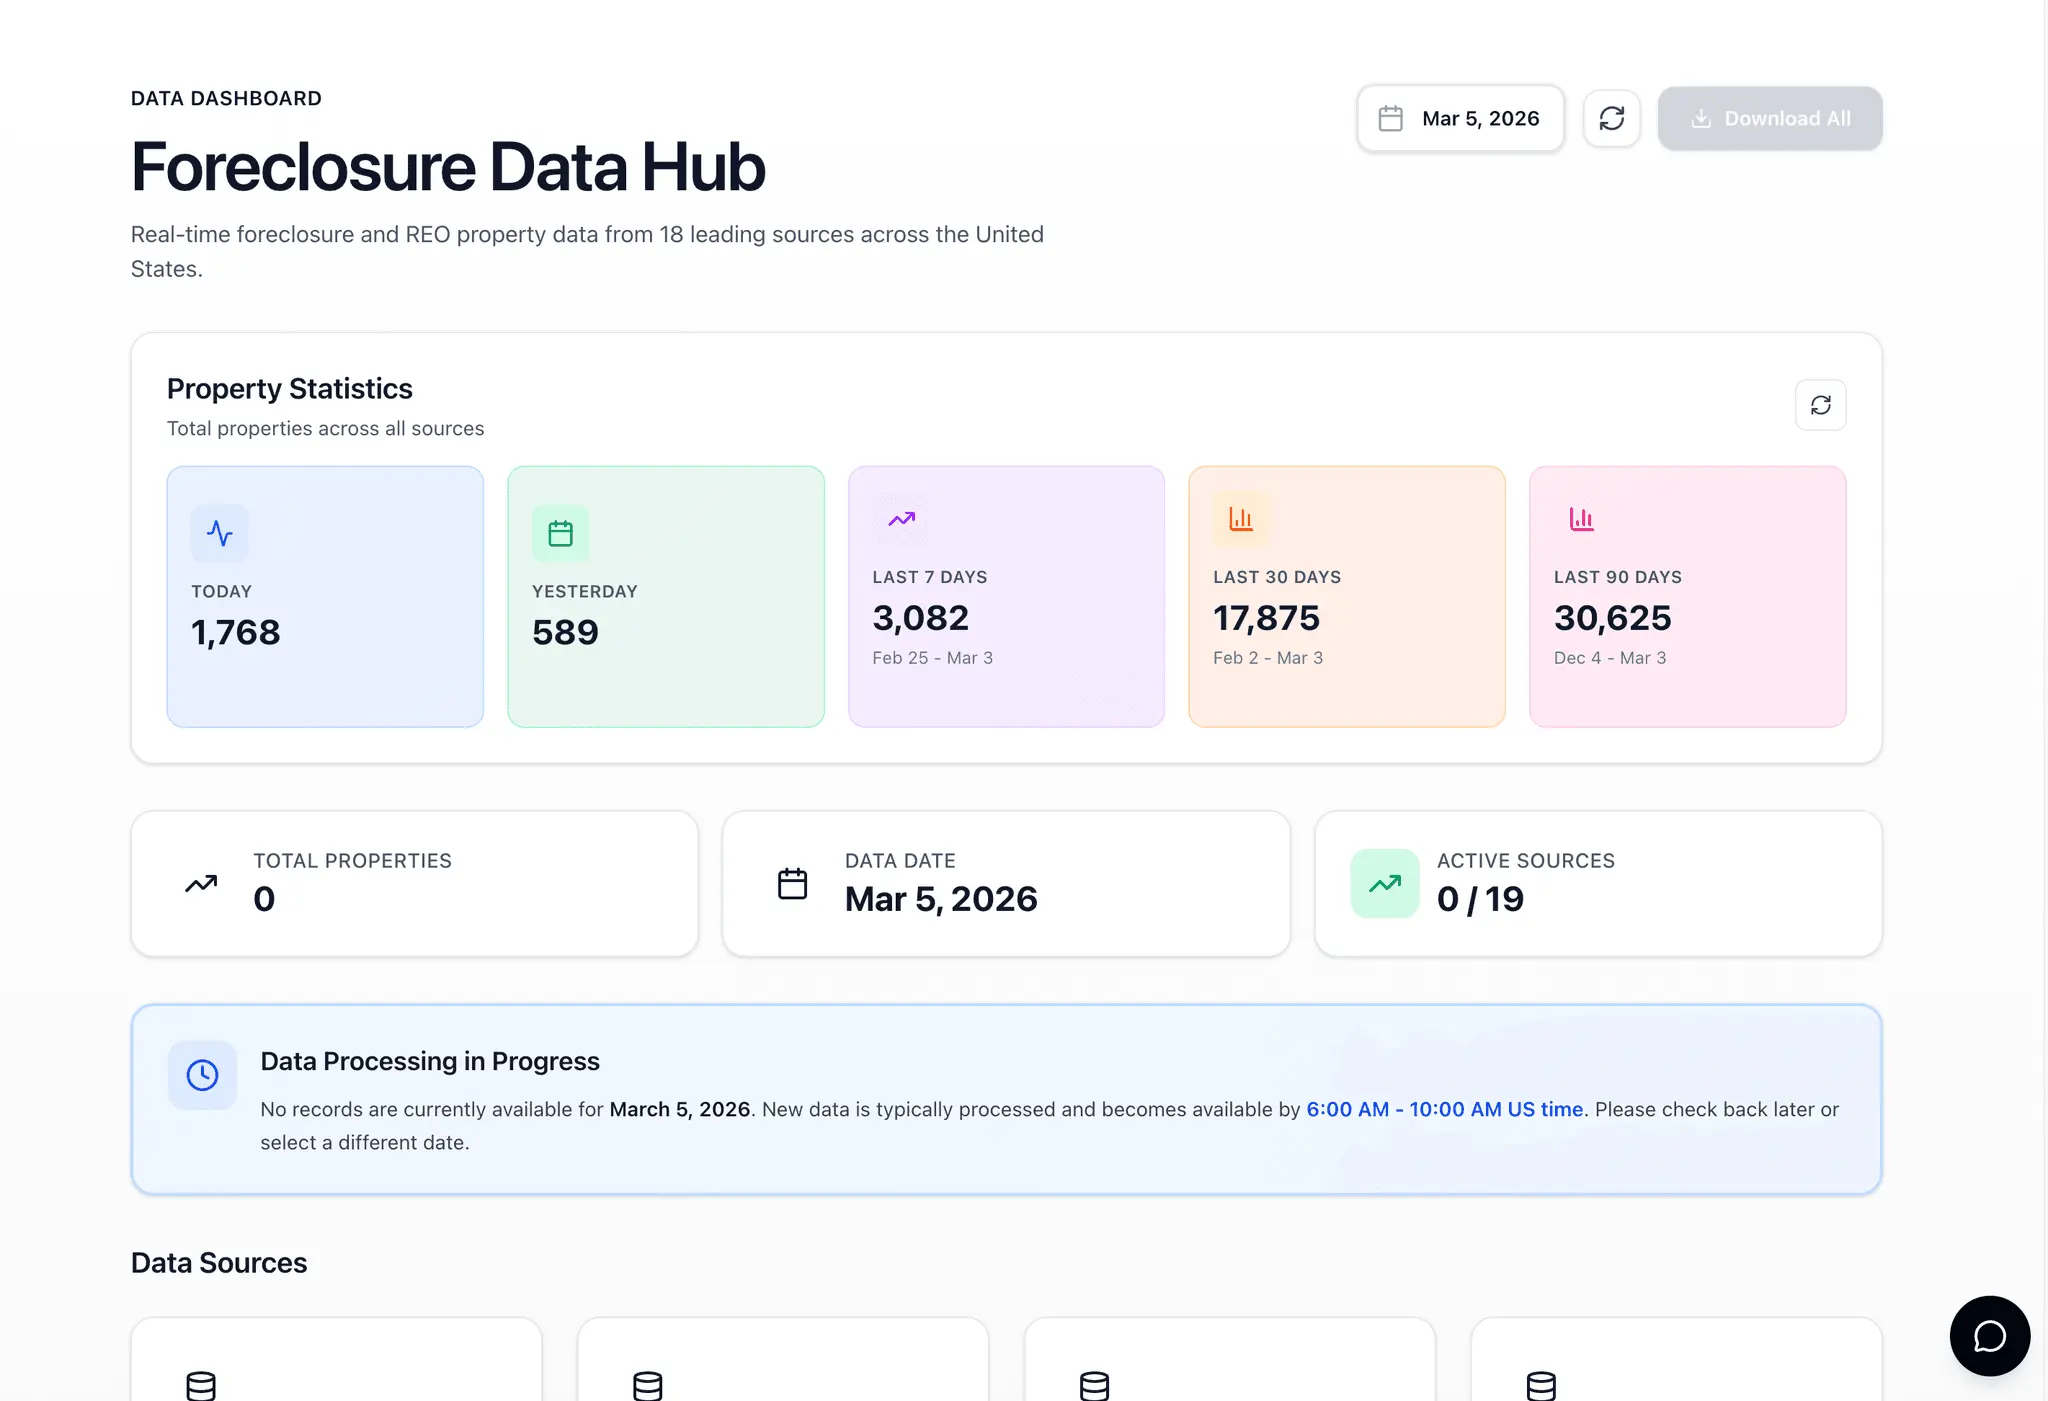
Task: Click the bold 'March 5, 2026' in the notice
Action: tap(680, 1109)
